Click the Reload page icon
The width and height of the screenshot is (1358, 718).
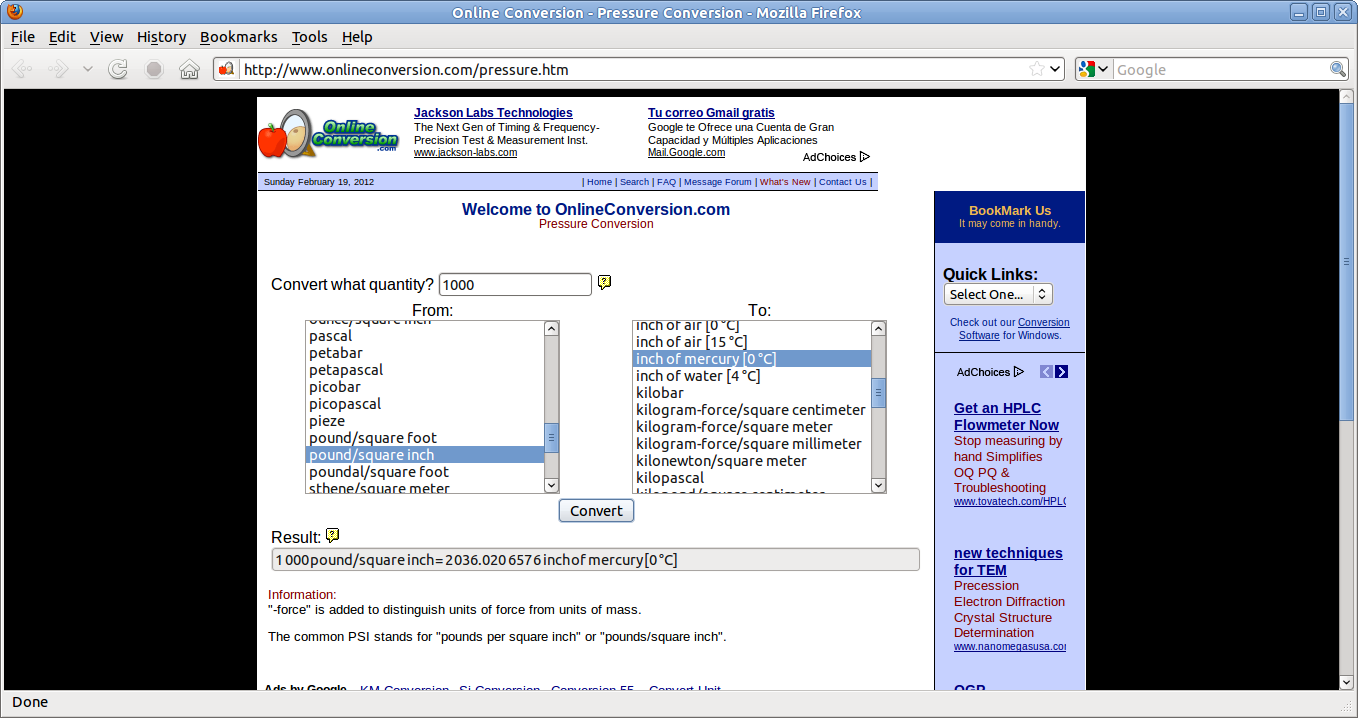118,70
